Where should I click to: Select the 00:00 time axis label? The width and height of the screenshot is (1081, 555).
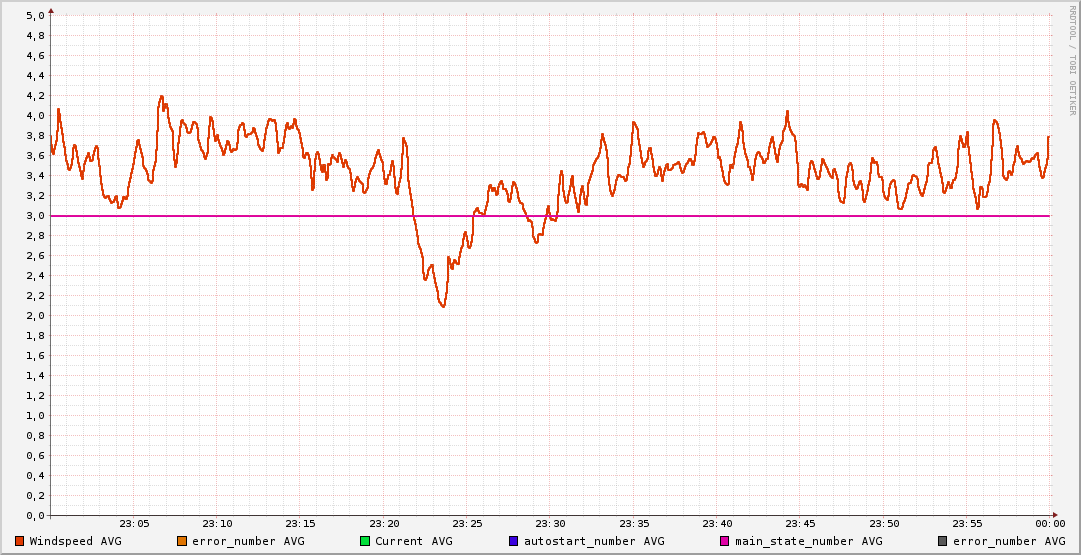click(x=1050, y=523)
